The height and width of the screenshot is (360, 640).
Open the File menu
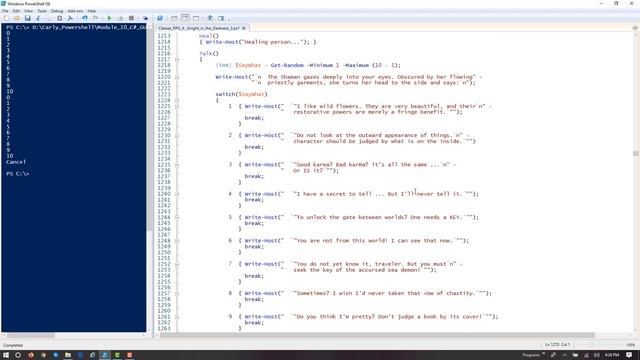(x=5, y=11)
